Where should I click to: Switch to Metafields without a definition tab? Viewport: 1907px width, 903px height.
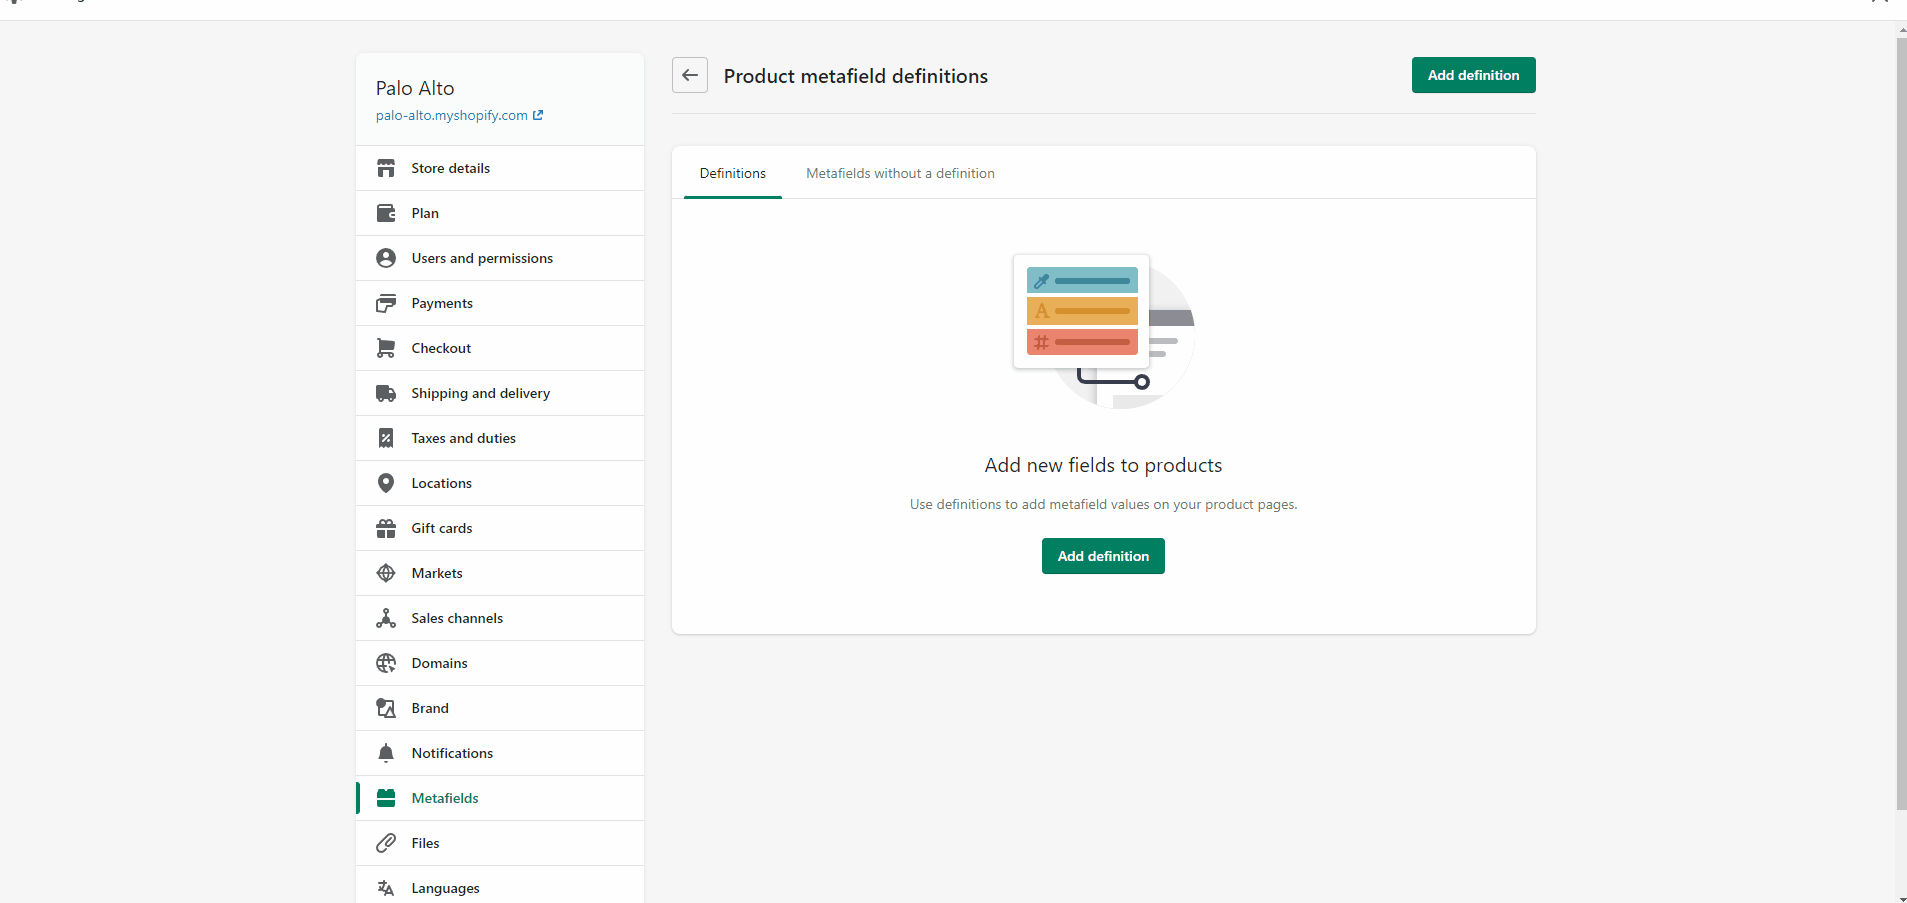[x=900, y=173]
